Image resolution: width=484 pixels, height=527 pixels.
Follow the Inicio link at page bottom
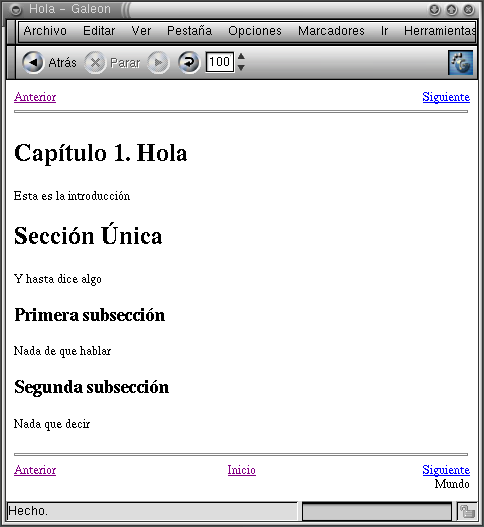tap(242, 470)
